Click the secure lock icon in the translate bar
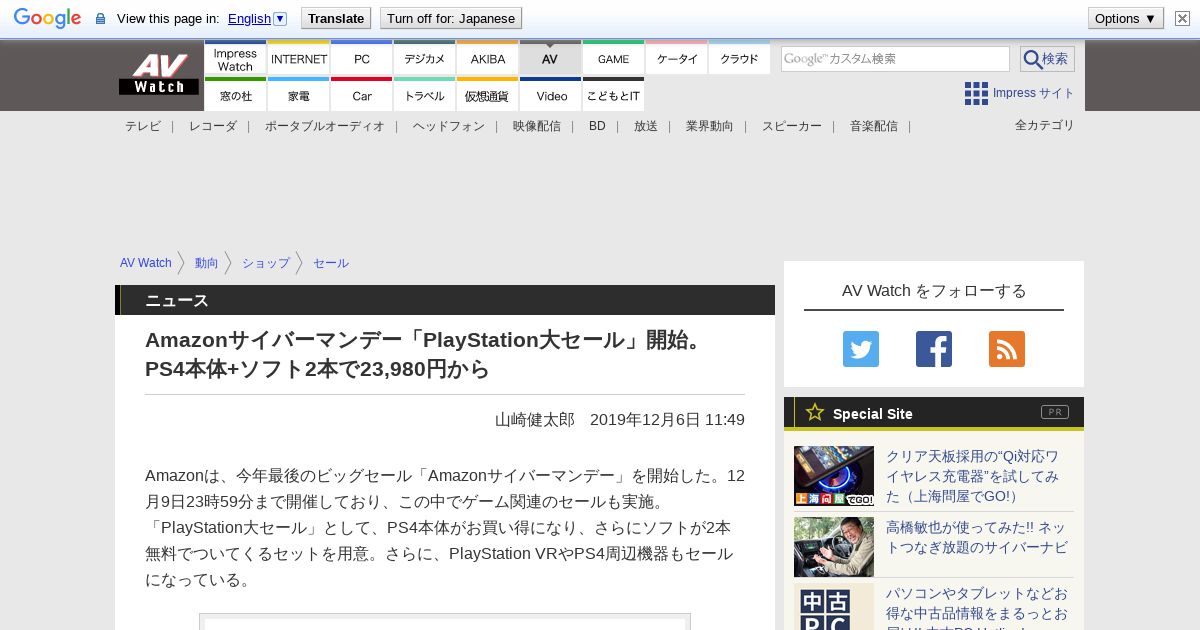This screenshot has height=630, width=1200. click(100, 18)
